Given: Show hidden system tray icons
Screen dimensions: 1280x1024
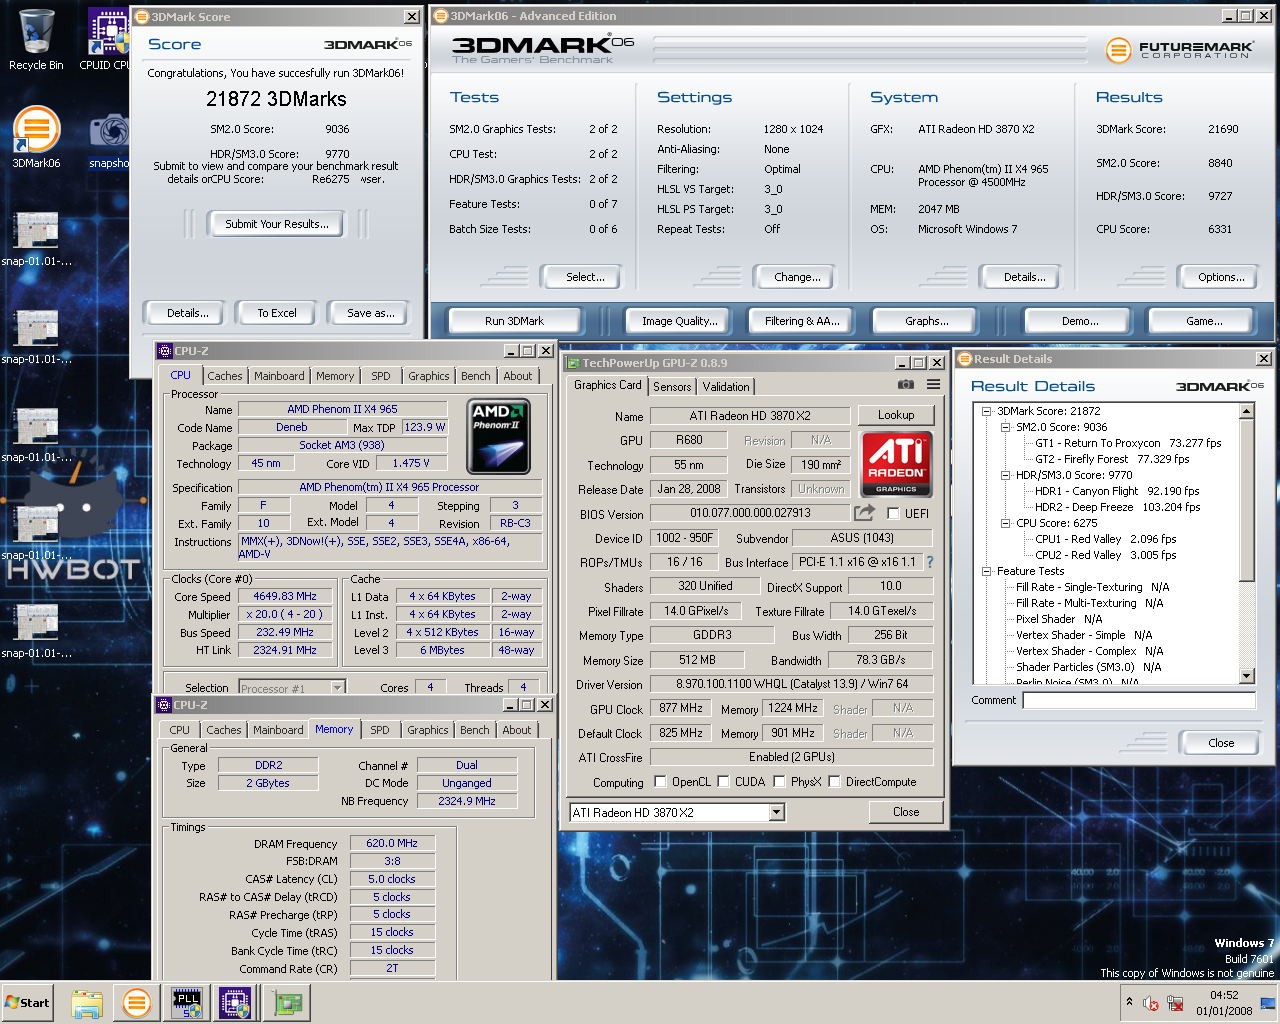Looking at the screenshot, I should coord(1129,1002).
